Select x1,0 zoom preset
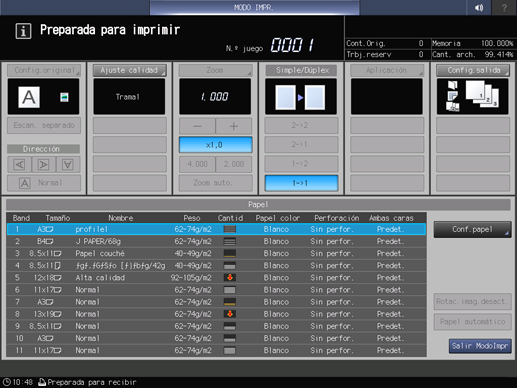 tap(215, 145)
